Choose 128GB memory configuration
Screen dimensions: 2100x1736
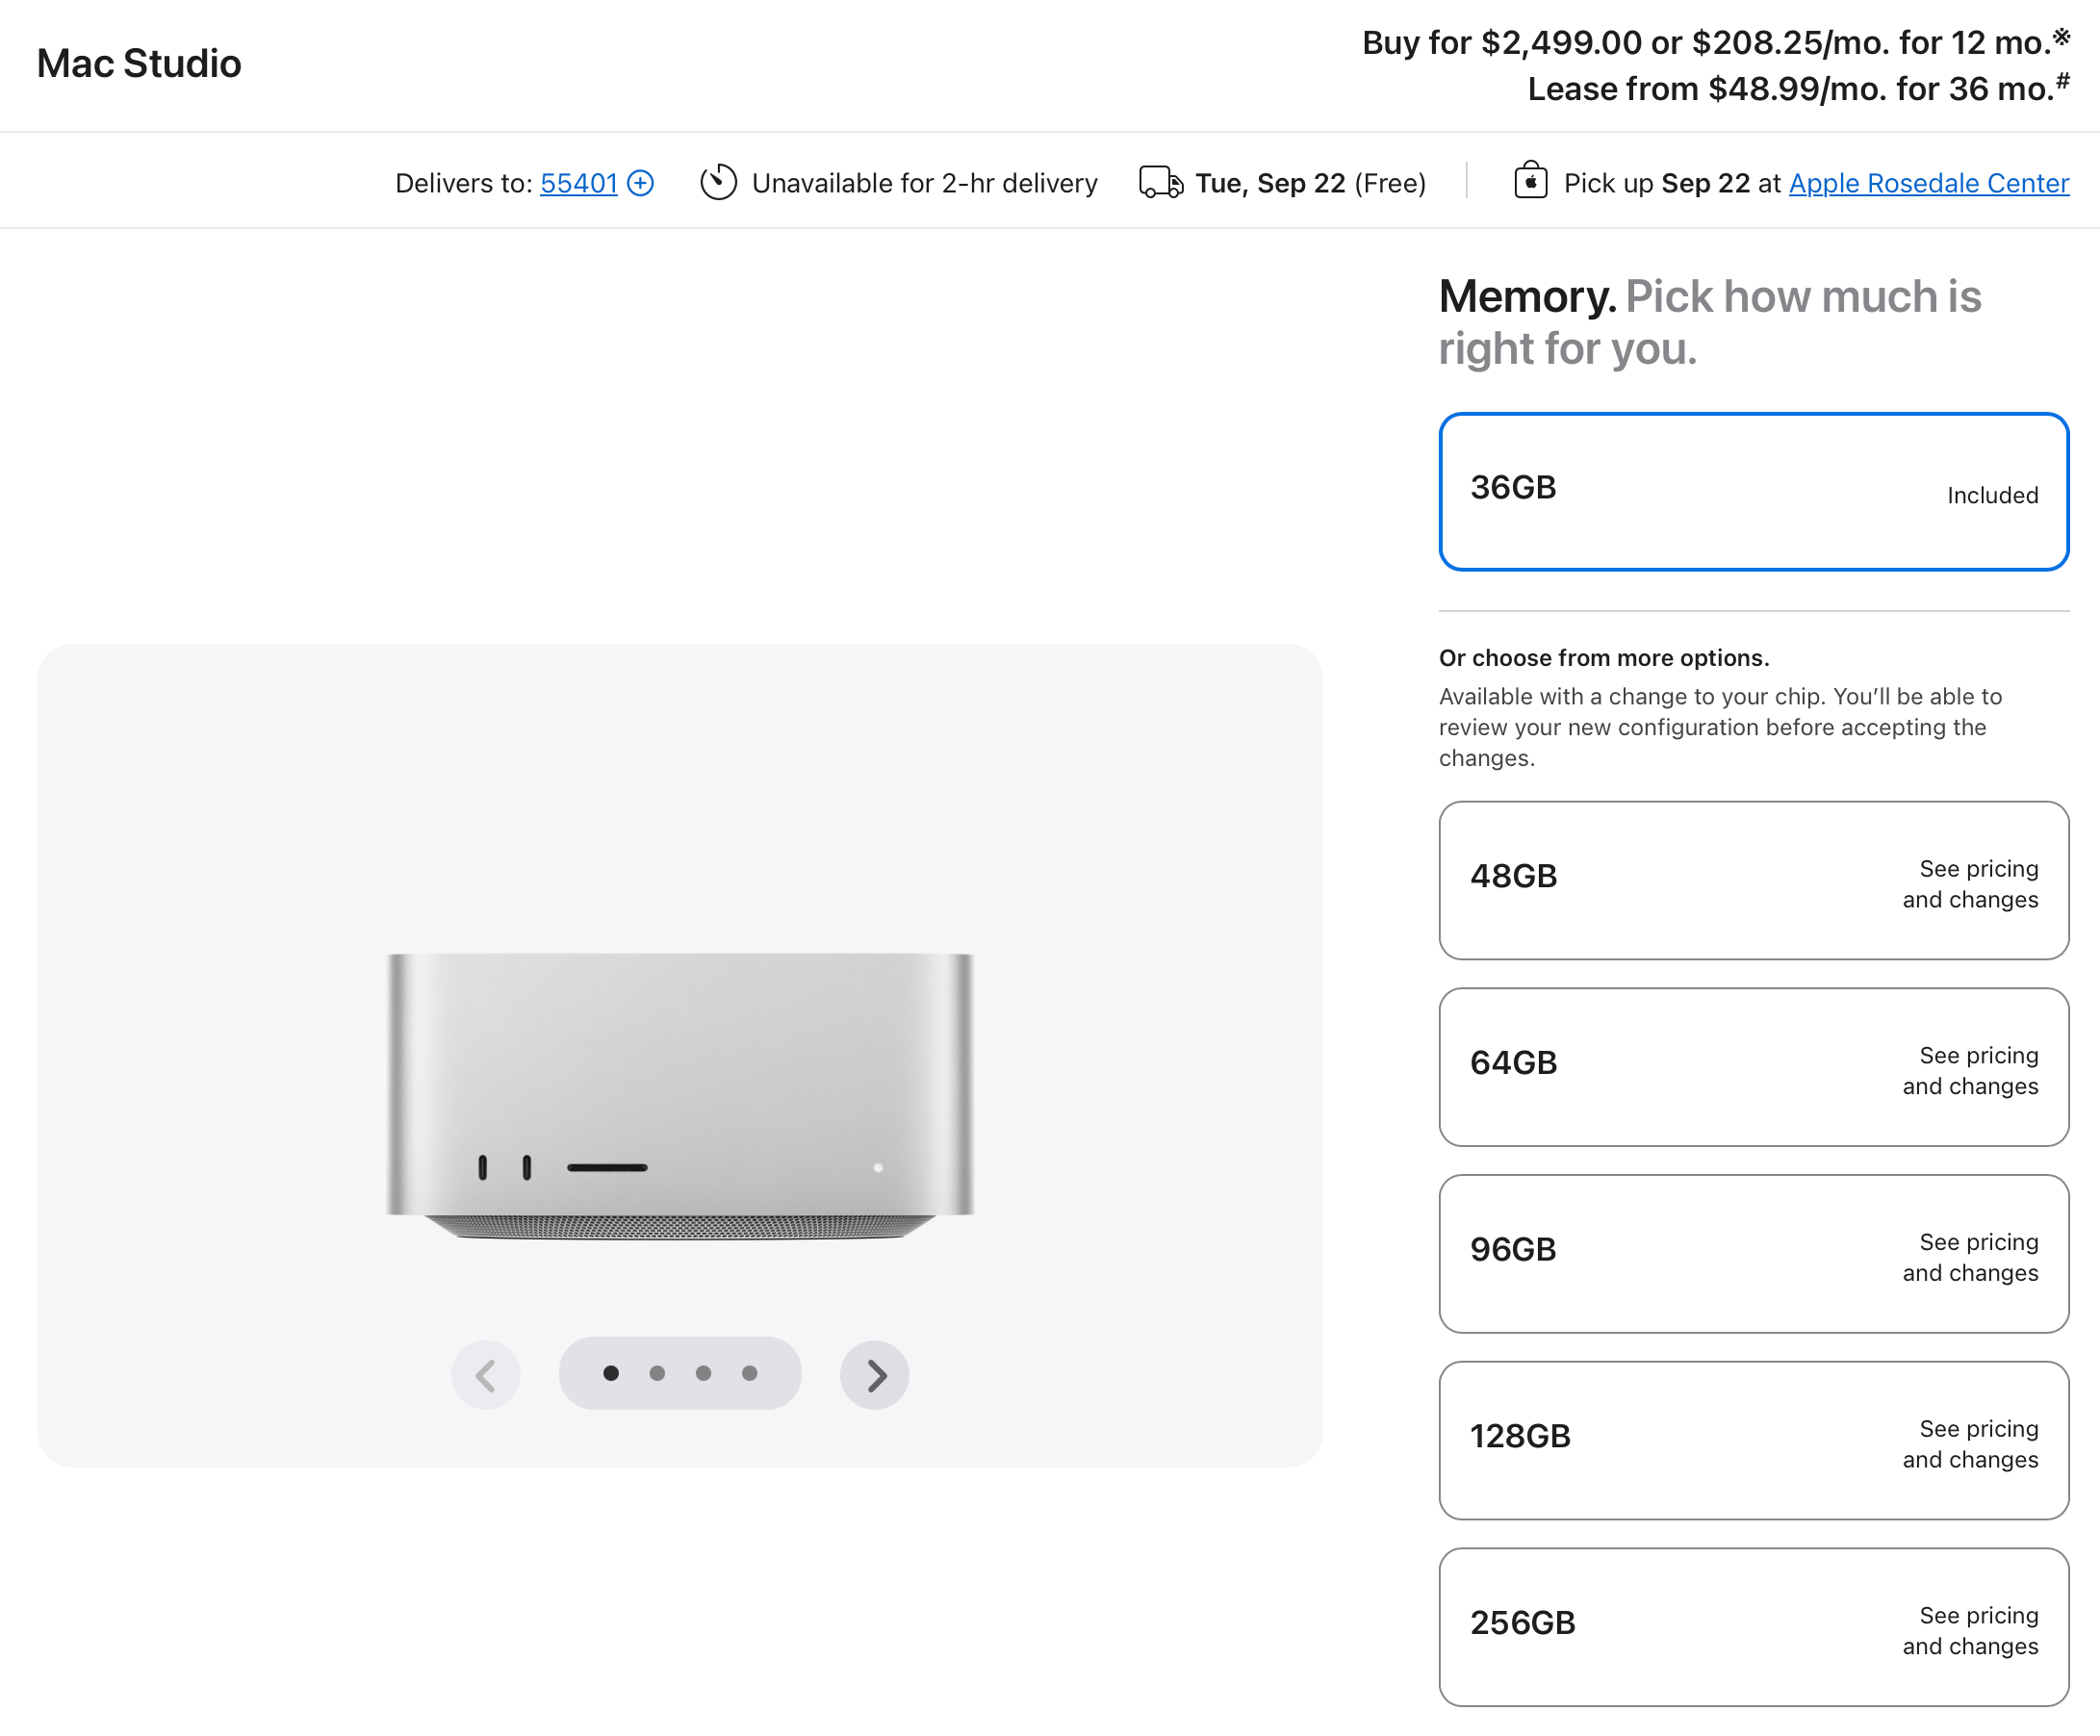click(x=1753, y=1441)
